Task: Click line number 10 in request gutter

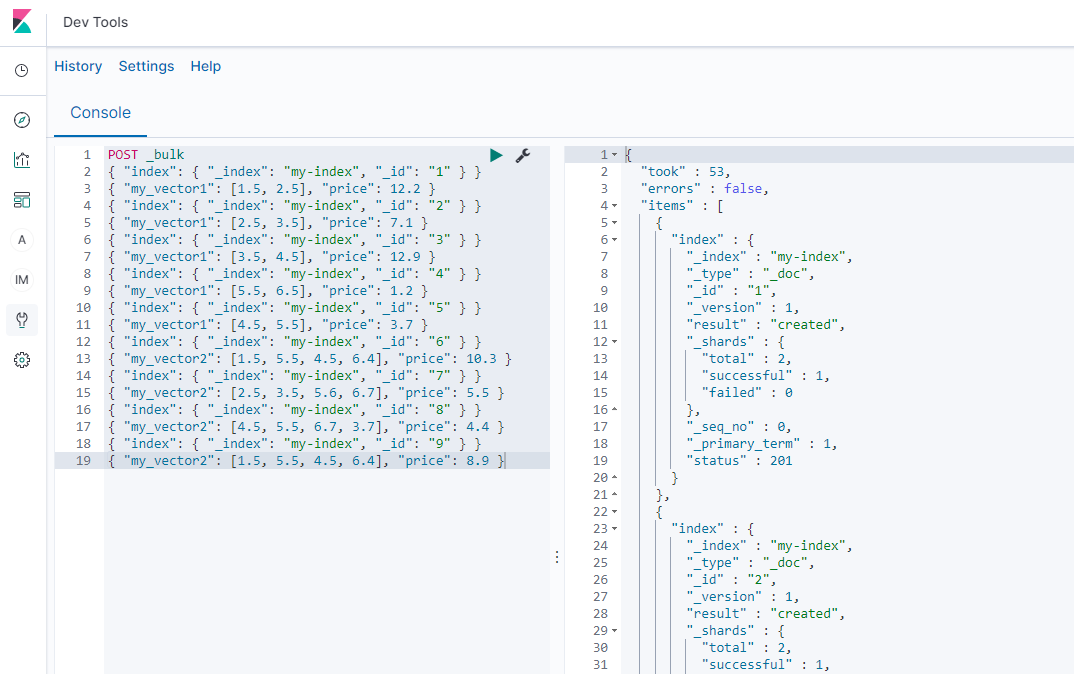Action: 83,308
